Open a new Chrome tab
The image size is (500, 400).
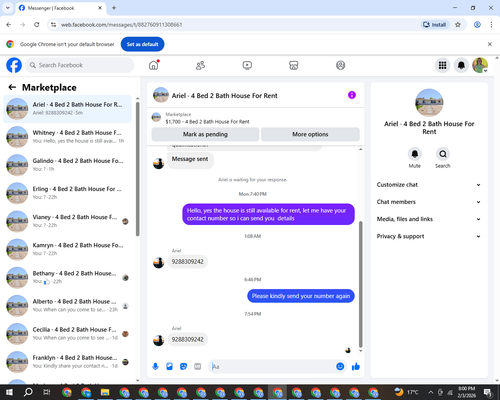pyautogui.click(x=114, y=8)
